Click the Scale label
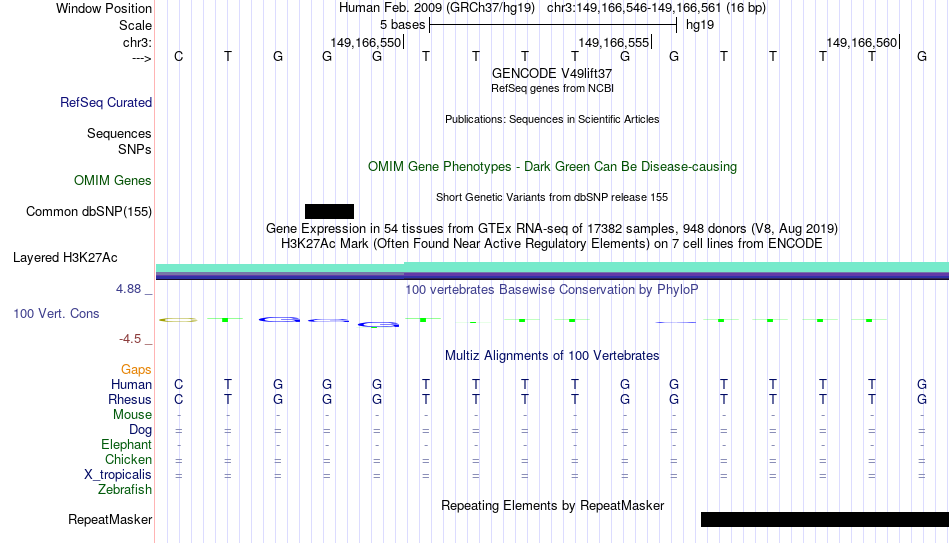The height and width of the screenshot is (543, 950). coord(135,25)
